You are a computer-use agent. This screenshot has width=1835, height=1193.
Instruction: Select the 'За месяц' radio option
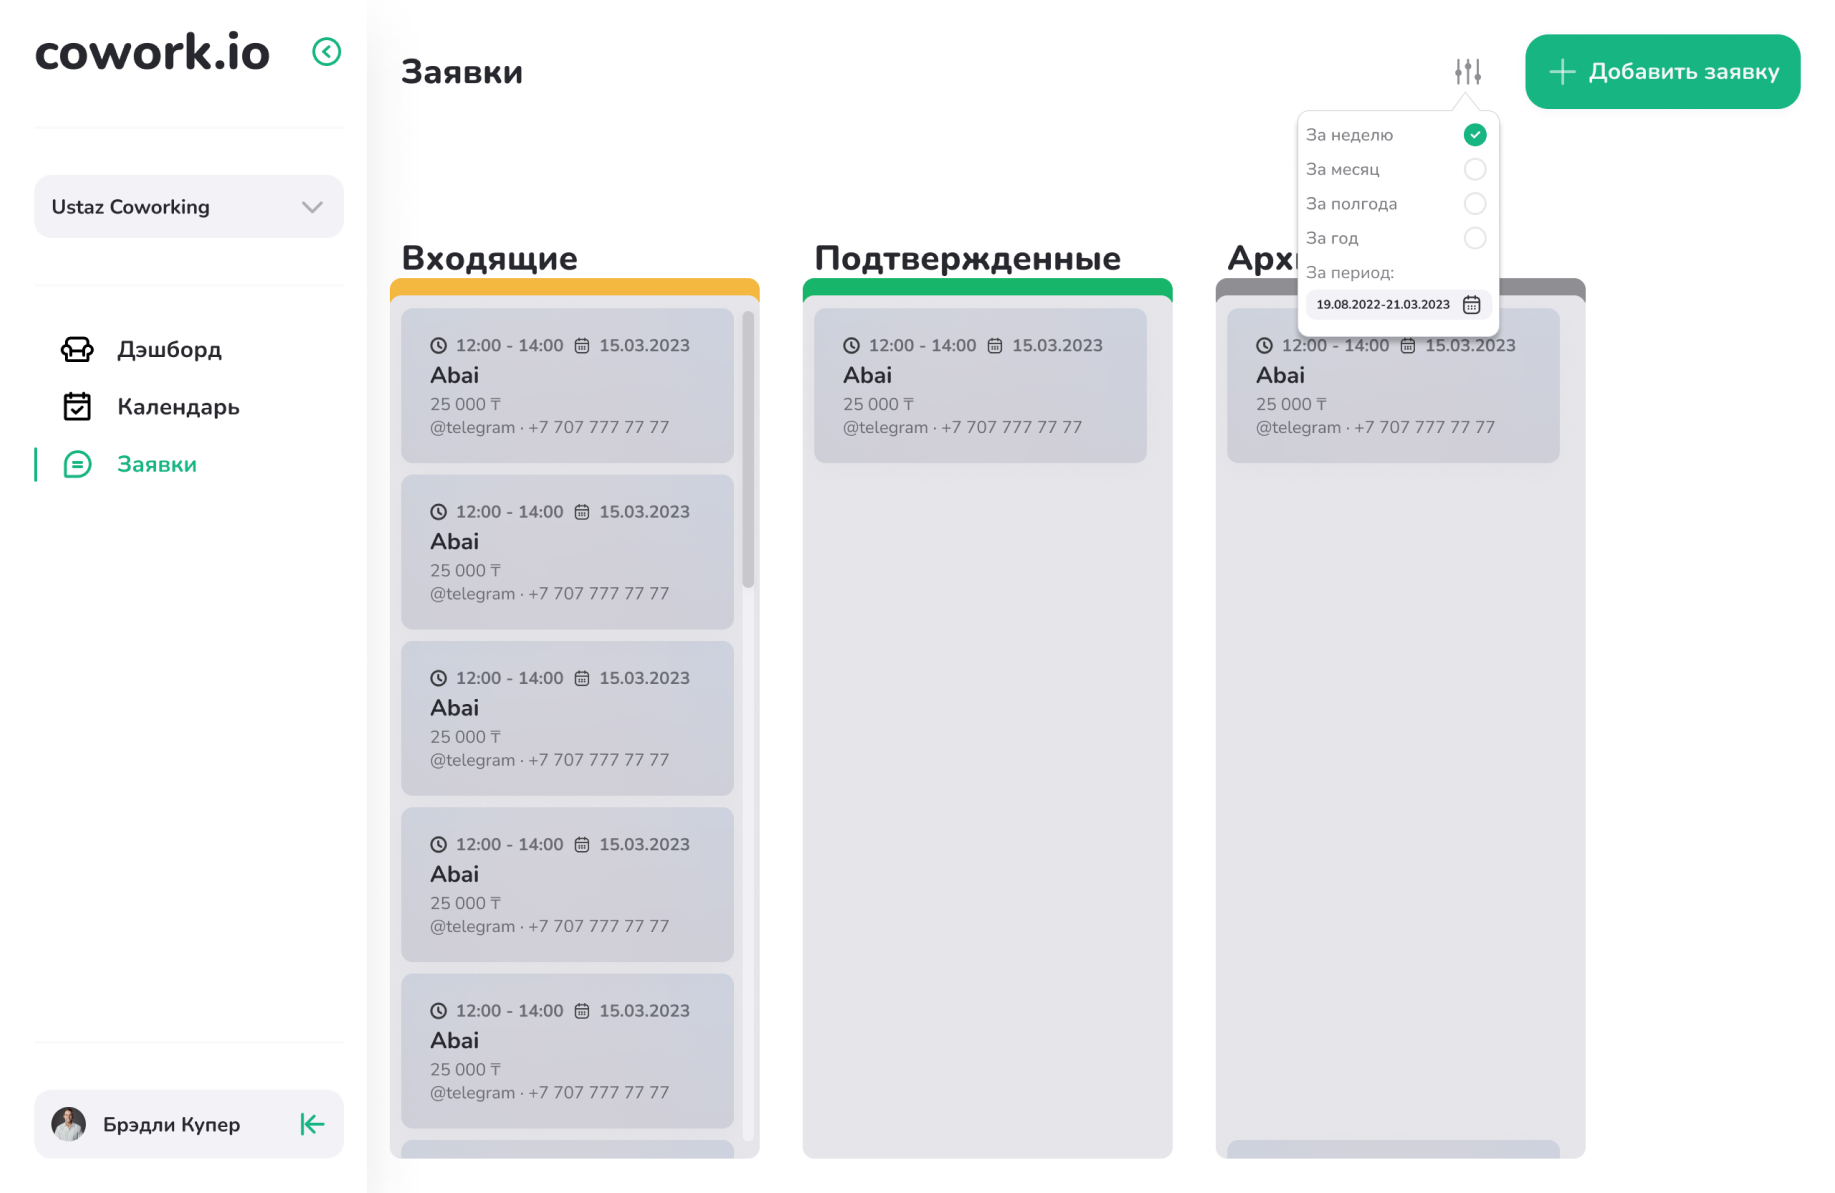[x=1474, y=170]
